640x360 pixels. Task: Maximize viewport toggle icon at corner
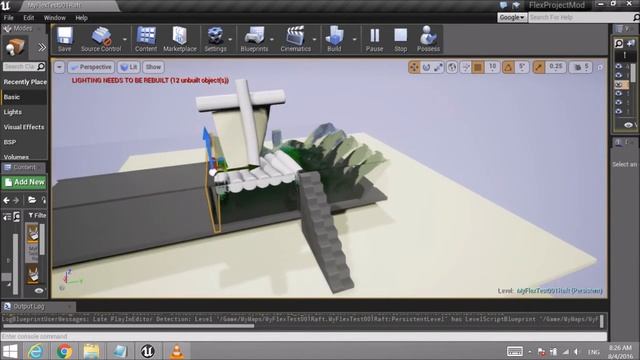[x=600, y=67]
